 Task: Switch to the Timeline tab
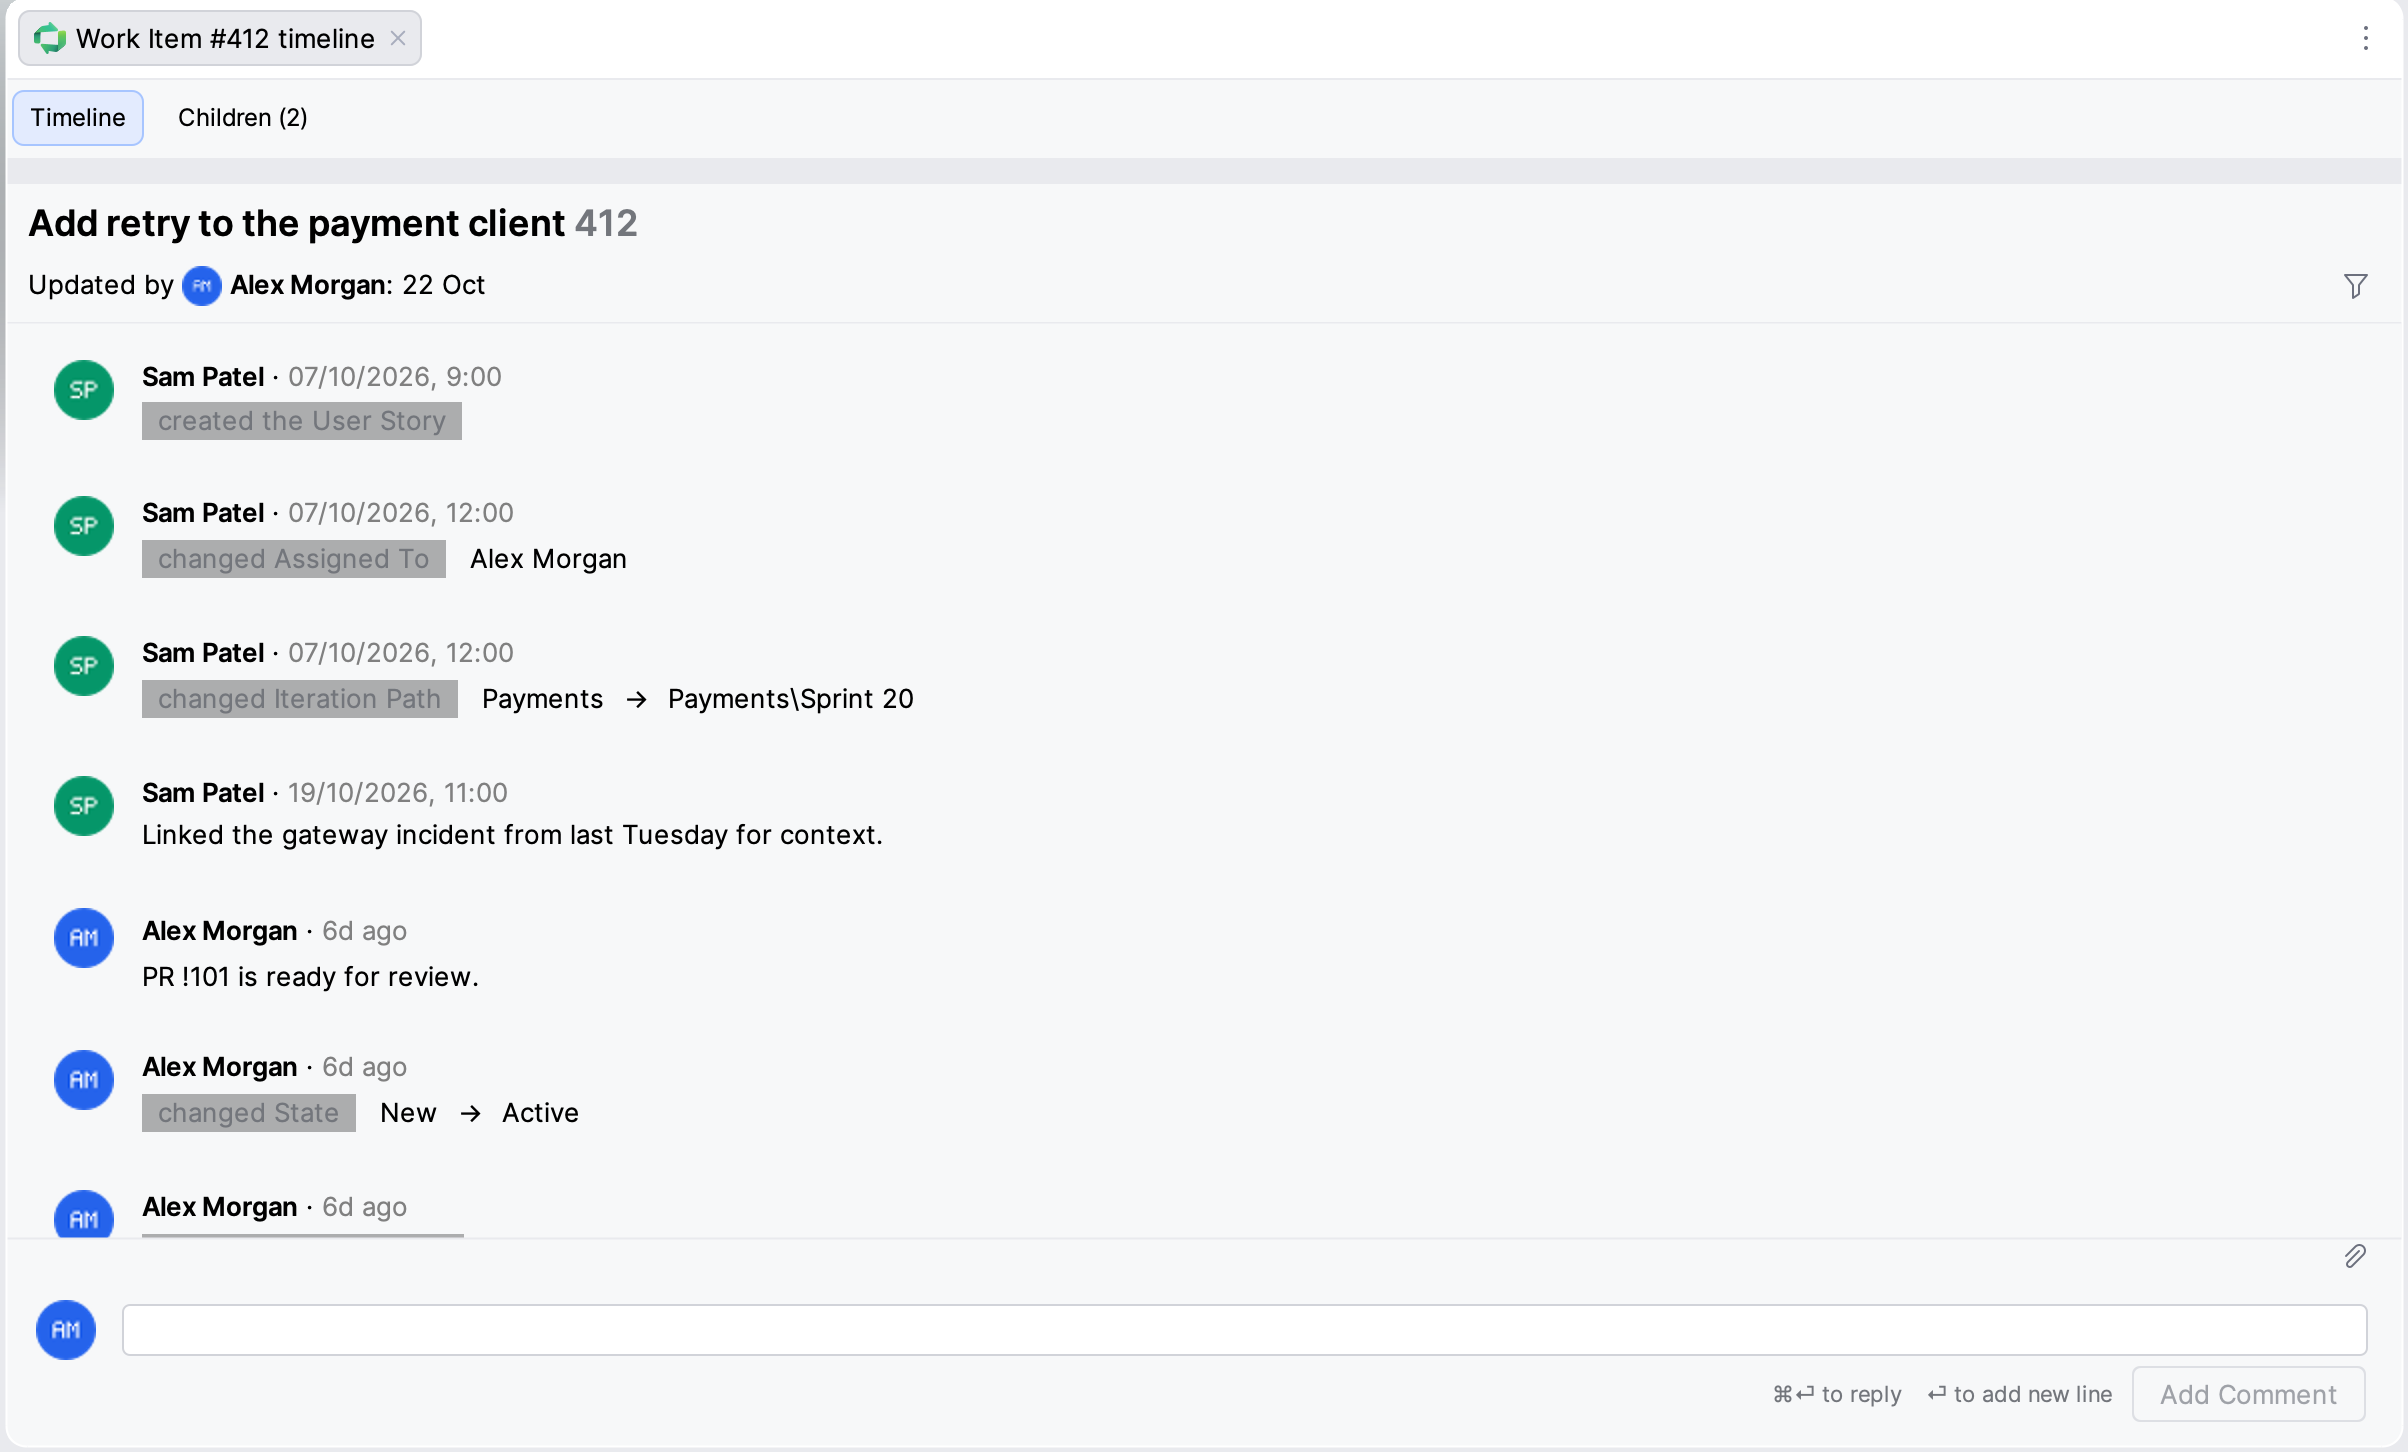pyautogui.click(x=78, y=118)
